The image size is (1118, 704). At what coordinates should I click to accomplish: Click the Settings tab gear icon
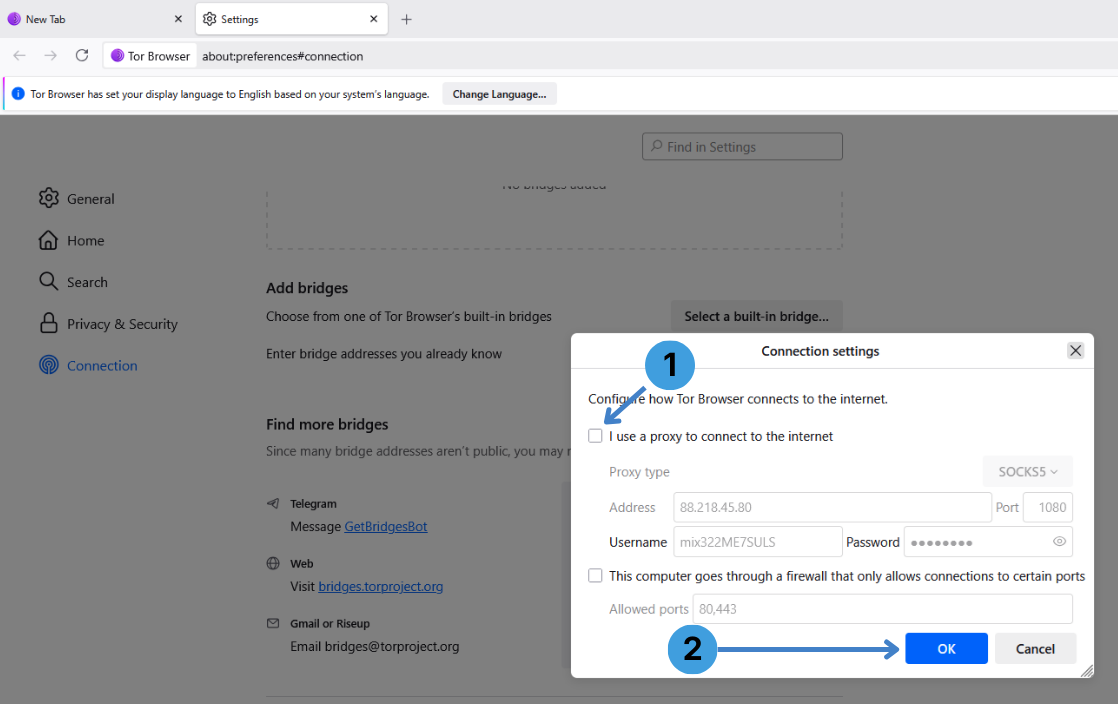210,19
